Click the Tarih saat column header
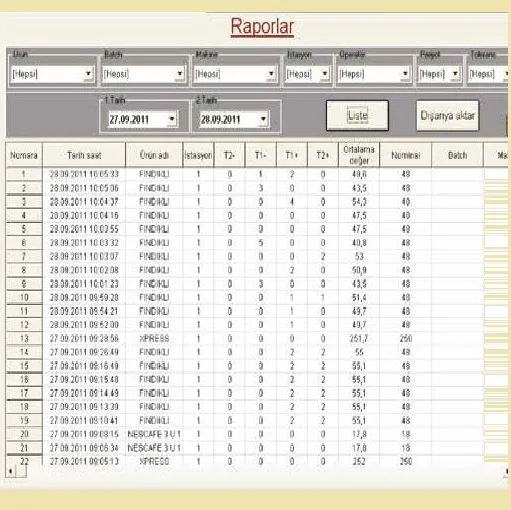This screenshot has width=511, height=510. tap(84, 155)
